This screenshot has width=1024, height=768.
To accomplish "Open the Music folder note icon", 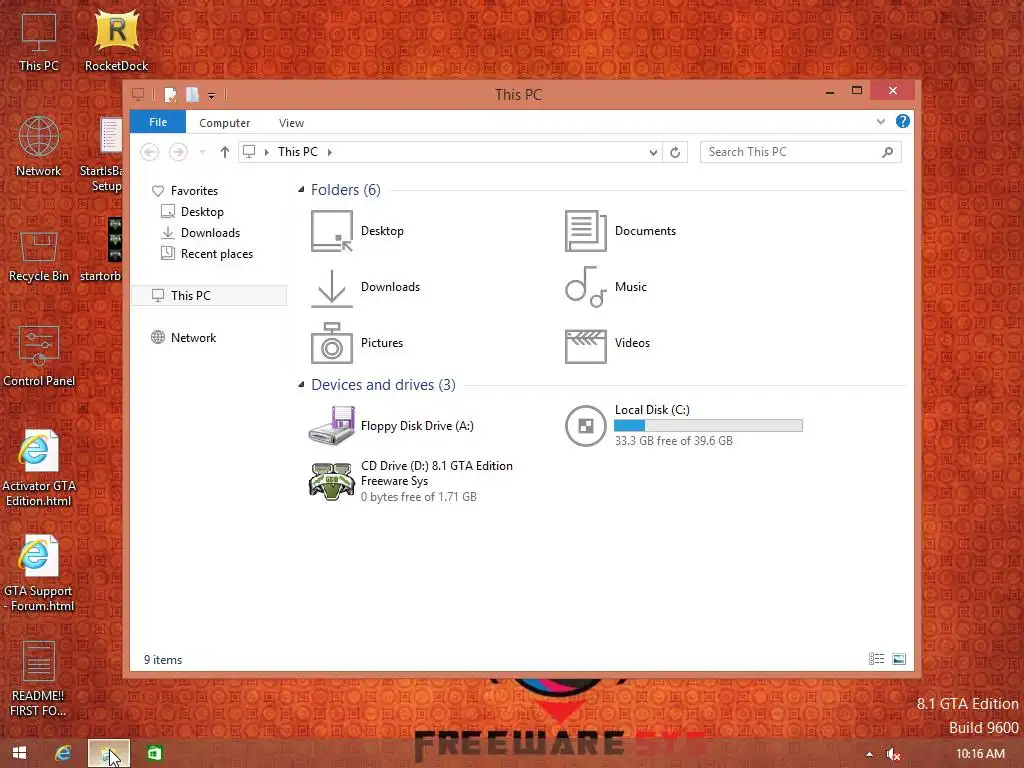I will coord(585,287).
